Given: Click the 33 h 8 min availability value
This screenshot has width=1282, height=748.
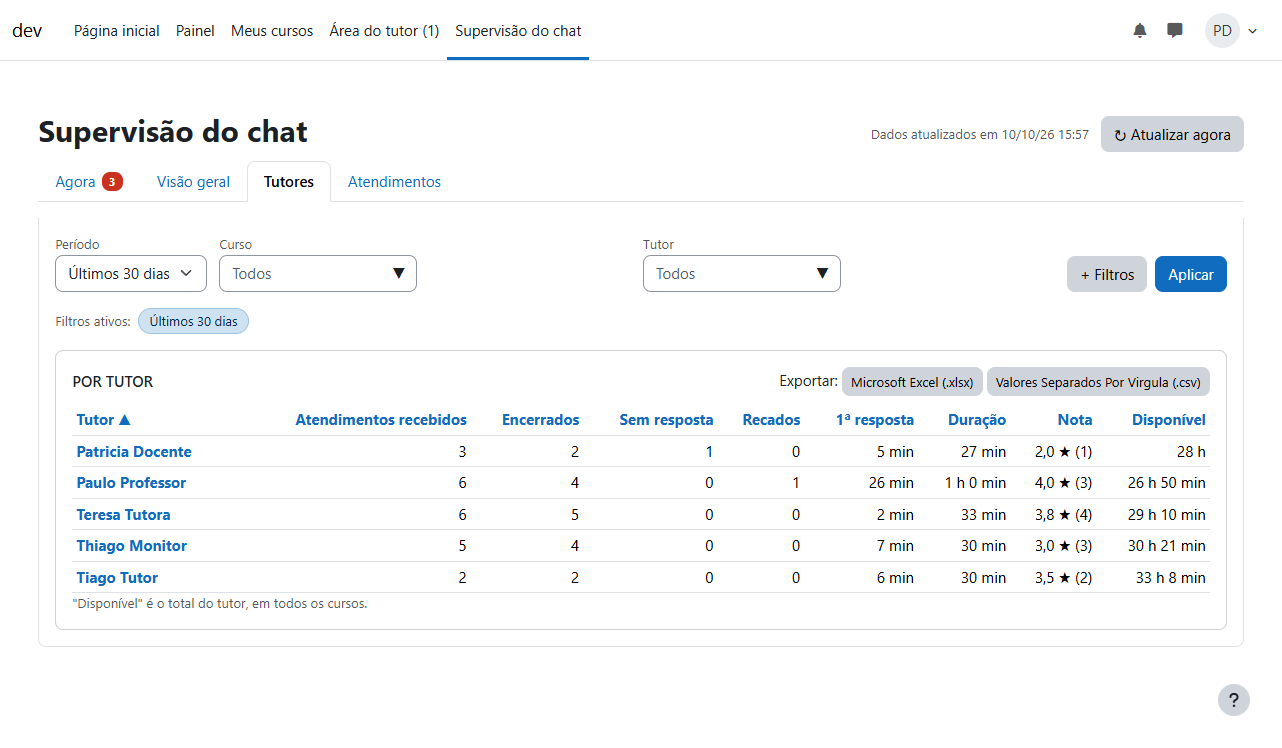Looking at the screenshot, I should 1171,578.
